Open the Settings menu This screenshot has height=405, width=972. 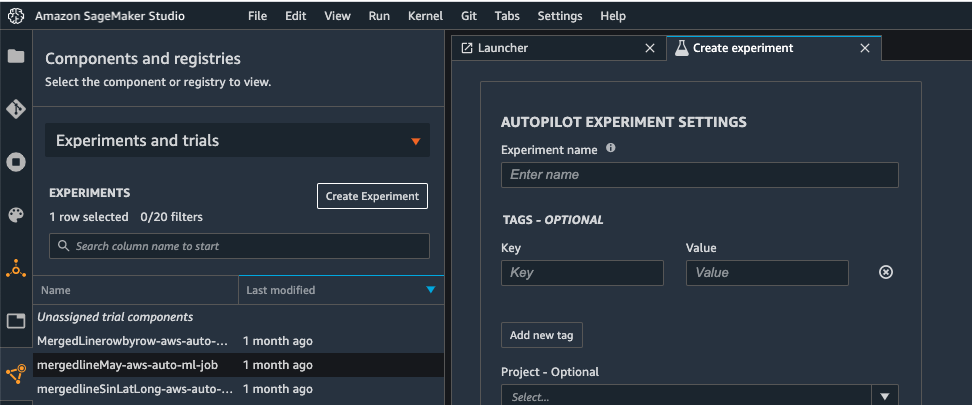560,16
